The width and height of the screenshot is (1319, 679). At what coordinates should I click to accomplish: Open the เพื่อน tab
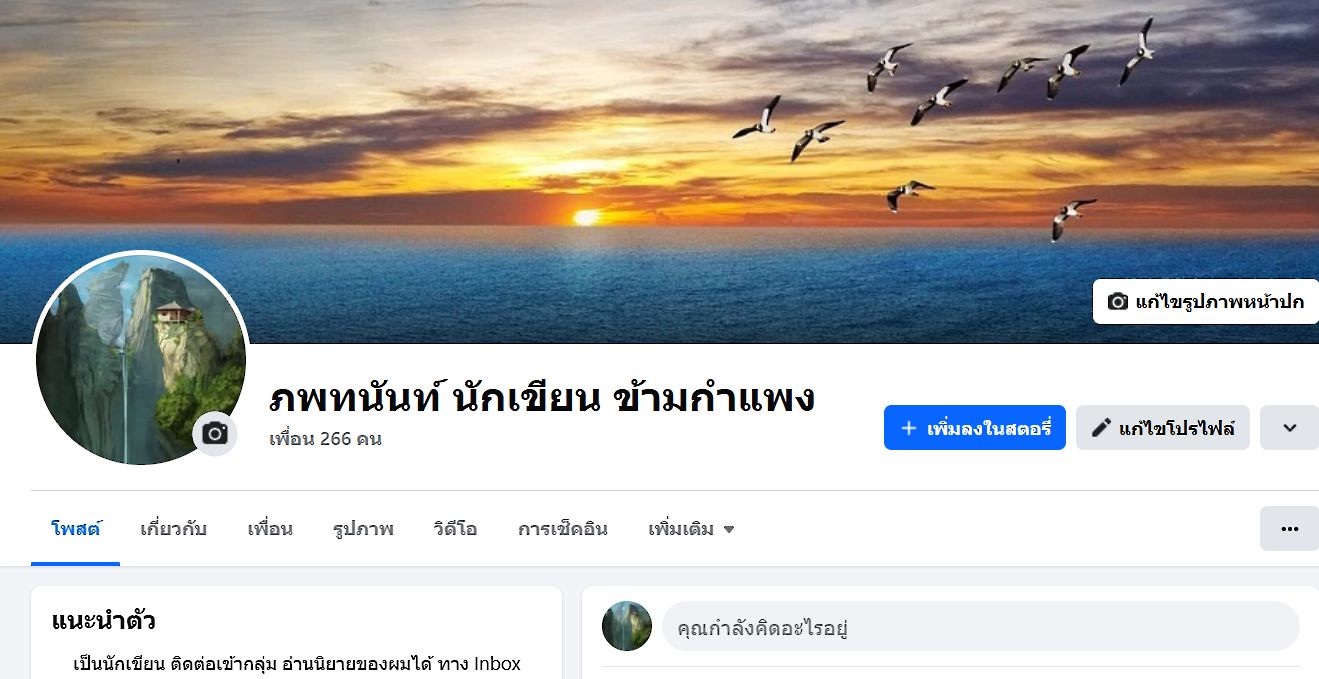(270, 529)
